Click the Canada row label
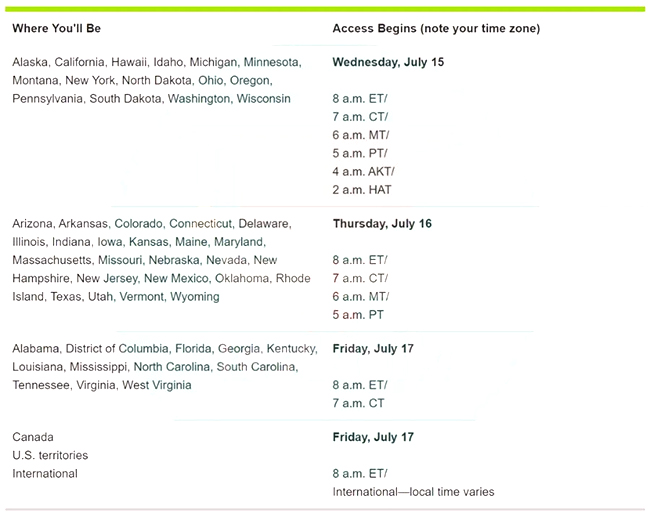 point(33,437)
